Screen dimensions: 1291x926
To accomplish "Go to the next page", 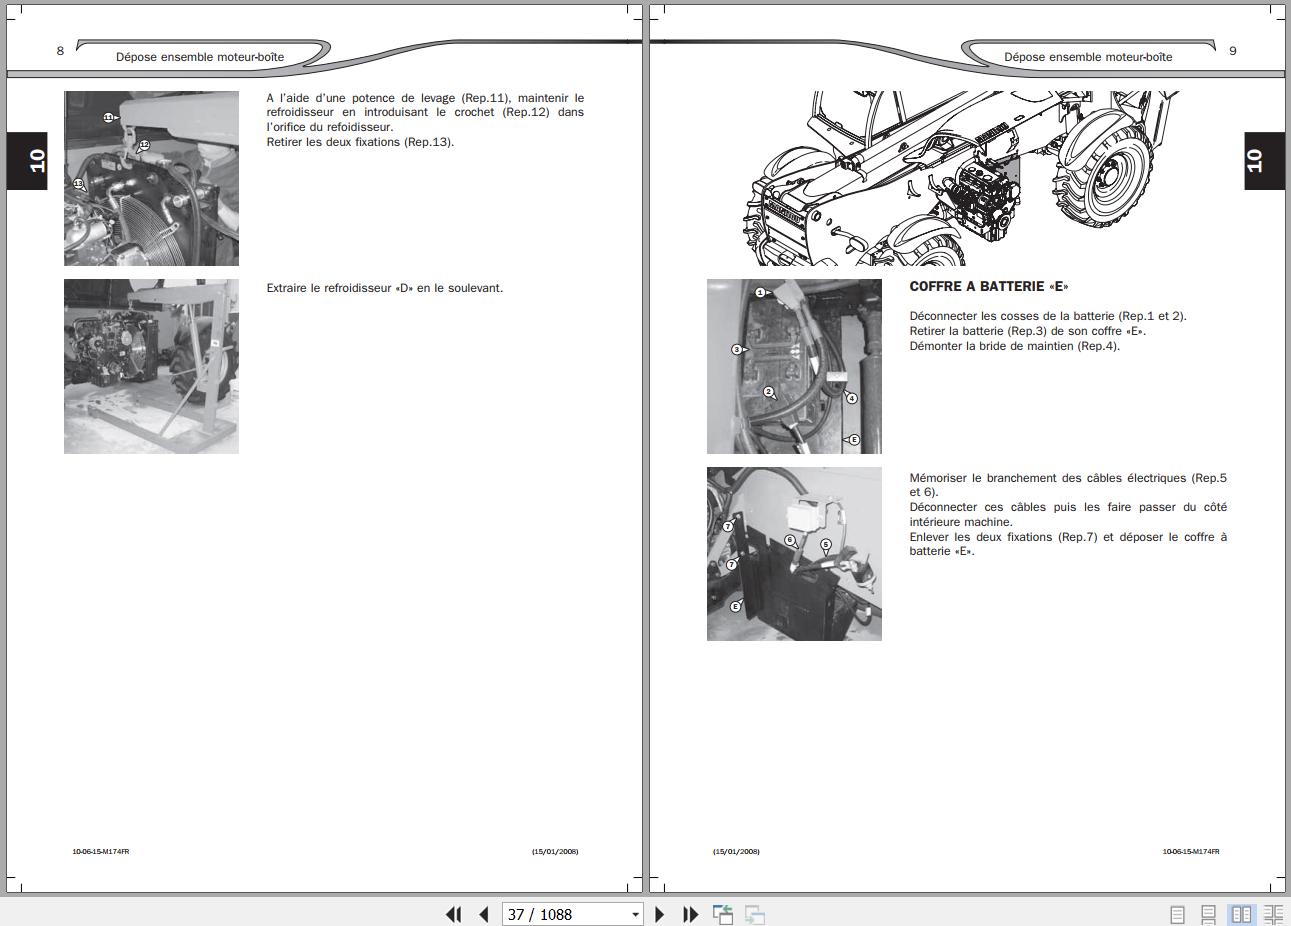I will pyautogui.click(x=659, y=914).
